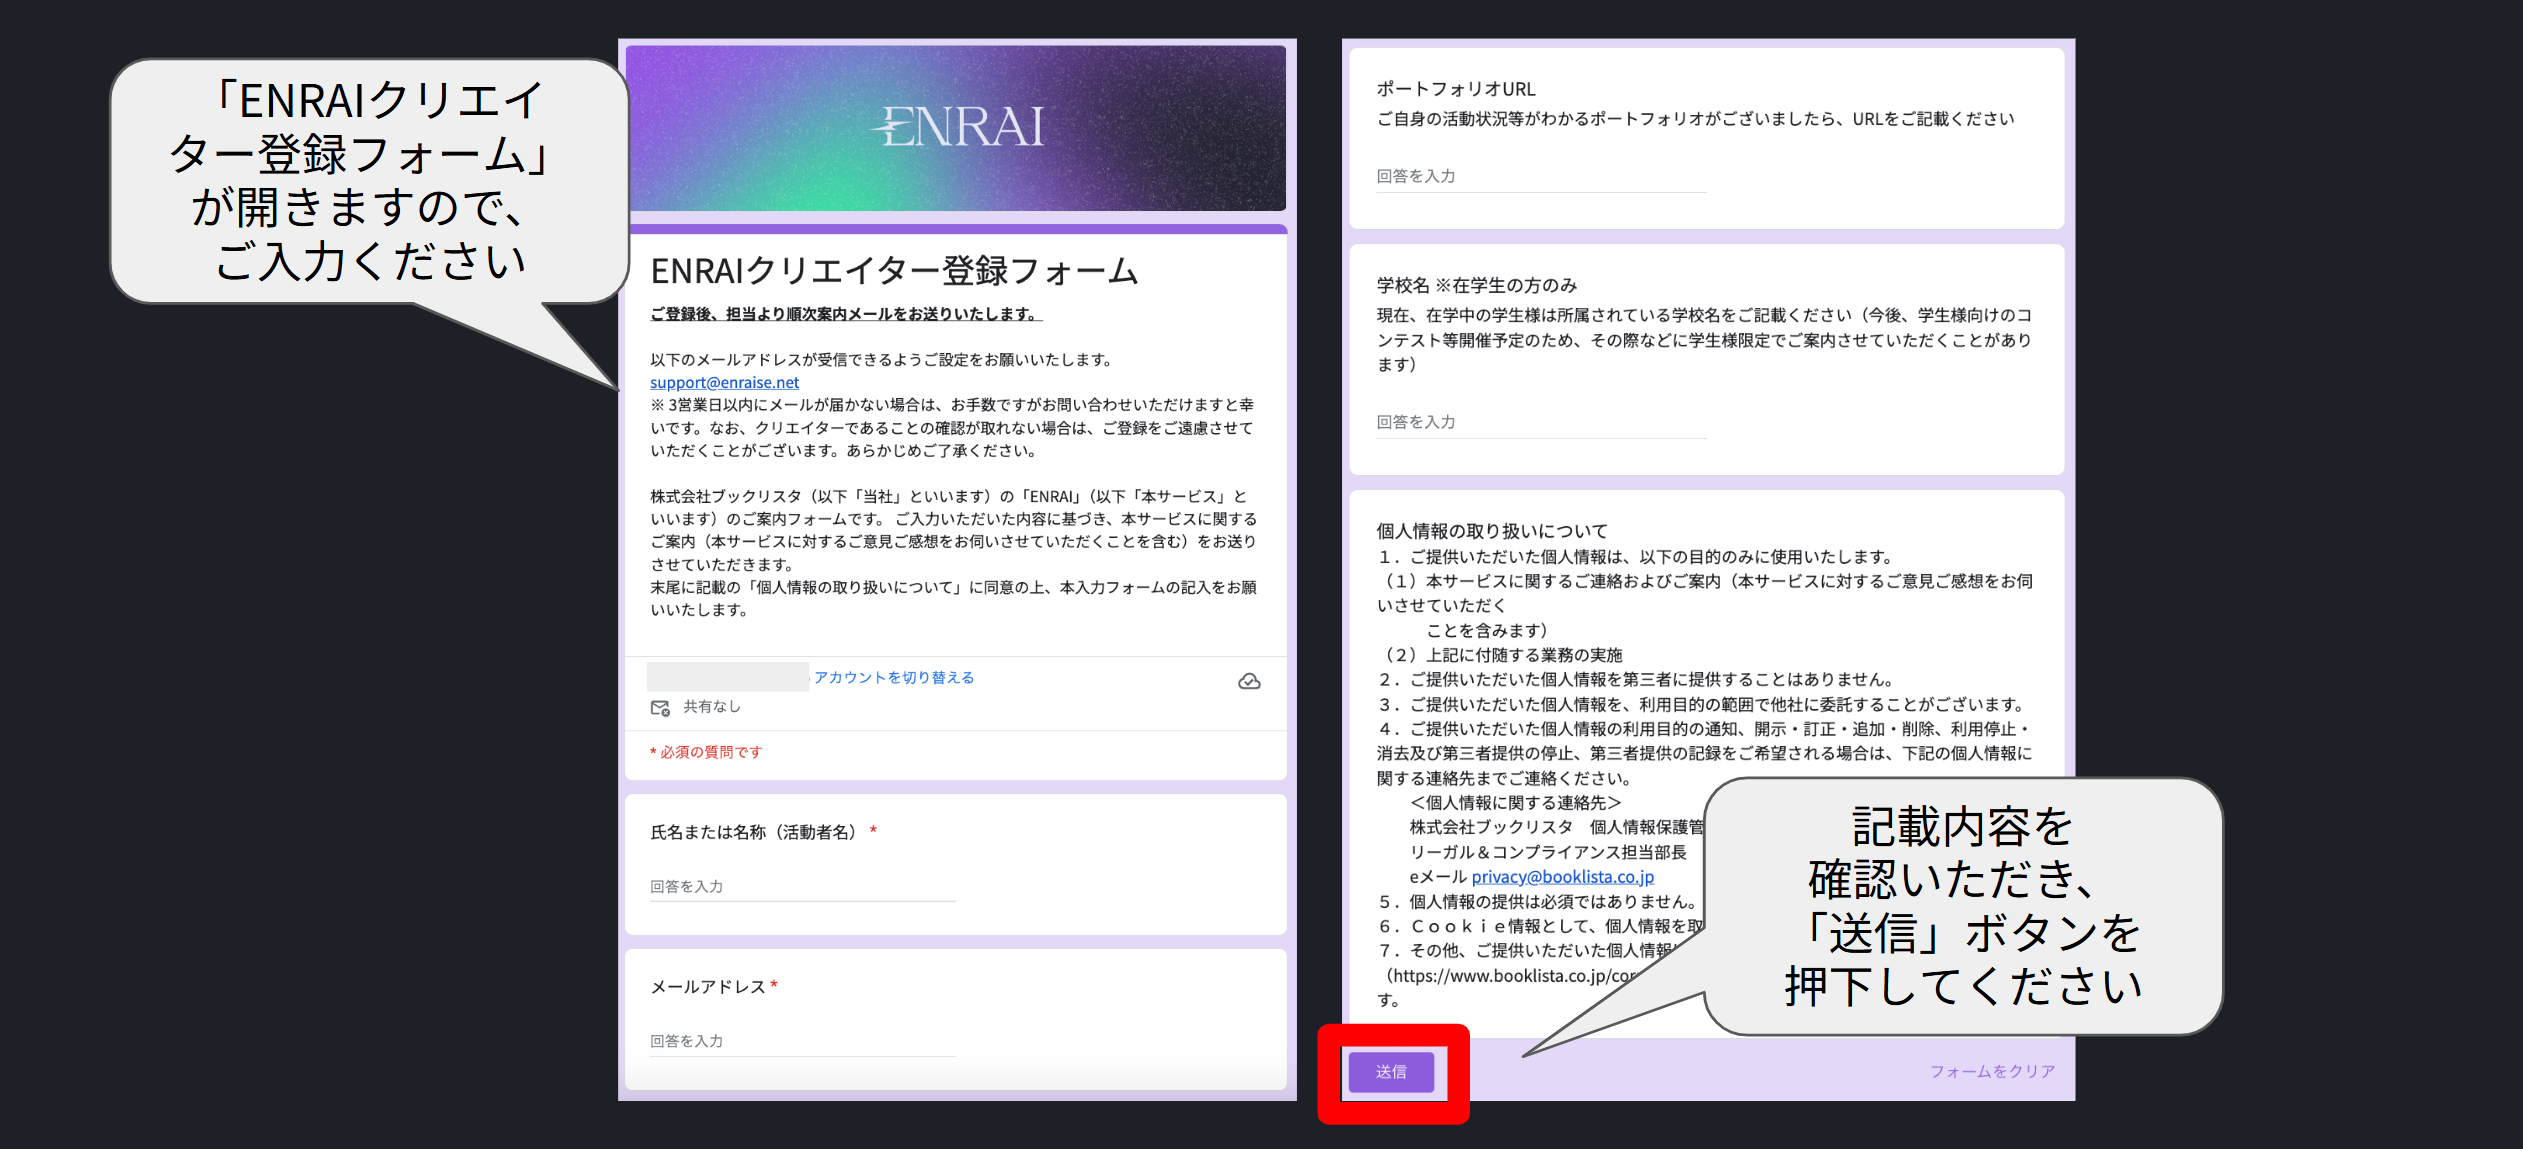Screen dimensions: 2523x1149
Task: Click the アカウントを切り替える link
Action: coord(893,678)
